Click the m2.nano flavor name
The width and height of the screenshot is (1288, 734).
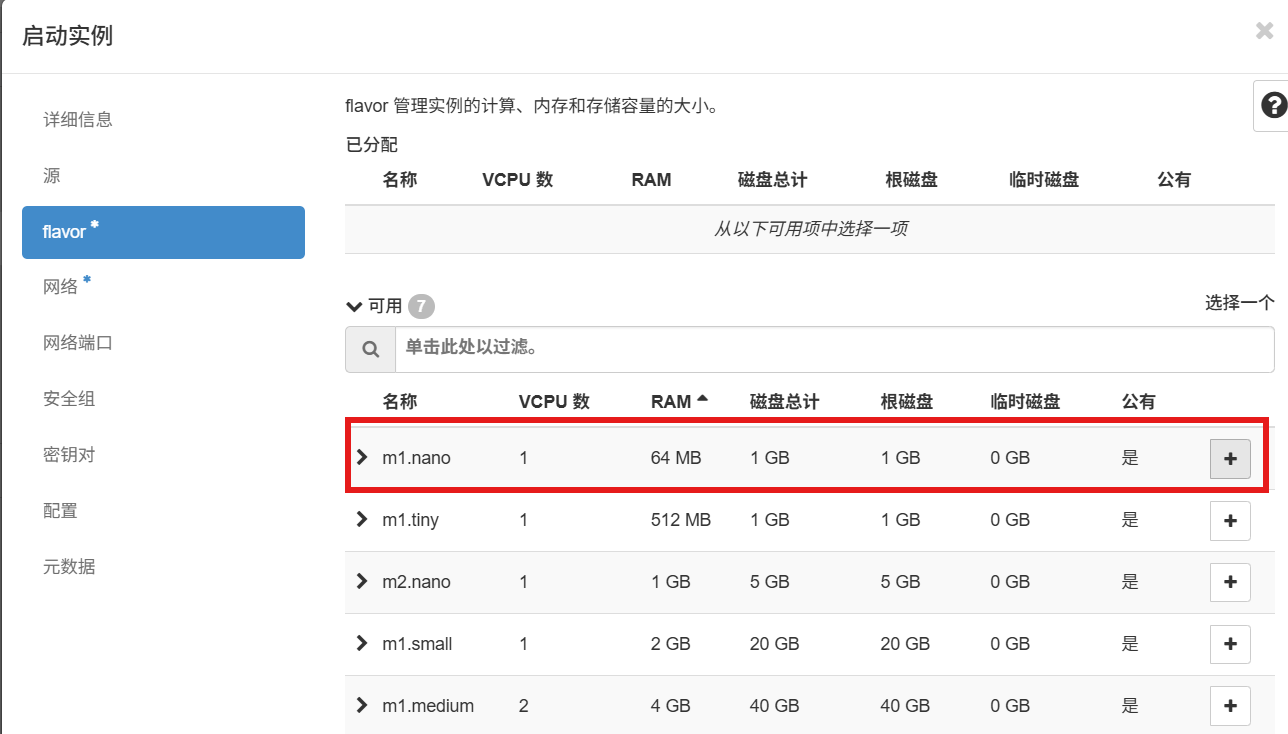pos(416,582)
